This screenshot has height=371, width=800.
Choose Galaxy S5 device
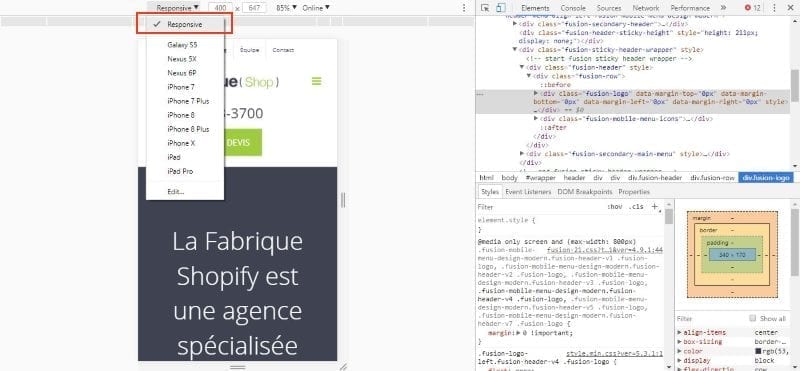[x=185, y=45]
